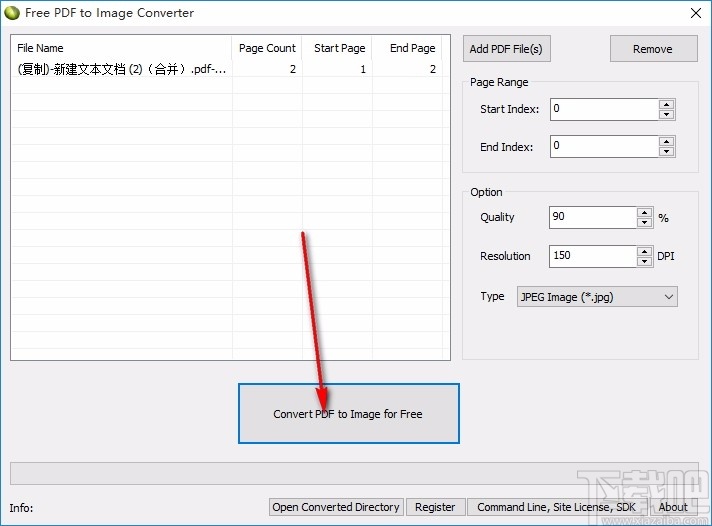Open the Type dropdown showing JPEG Image
The height and width of the screenshot is (526, 712).
coord(597,297)
